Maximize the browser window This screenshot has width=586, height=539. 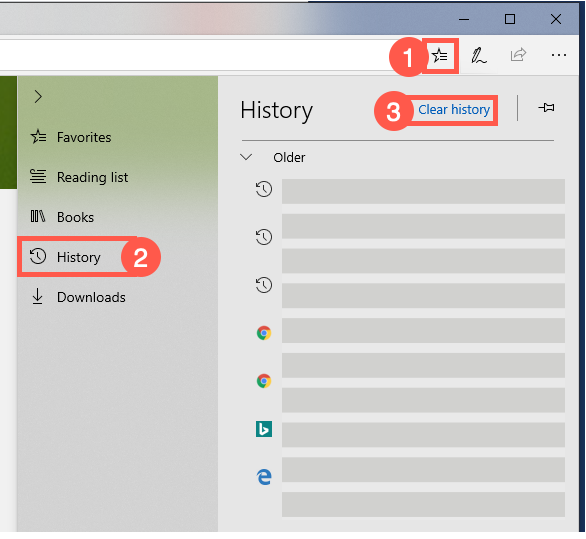[510, 19]
